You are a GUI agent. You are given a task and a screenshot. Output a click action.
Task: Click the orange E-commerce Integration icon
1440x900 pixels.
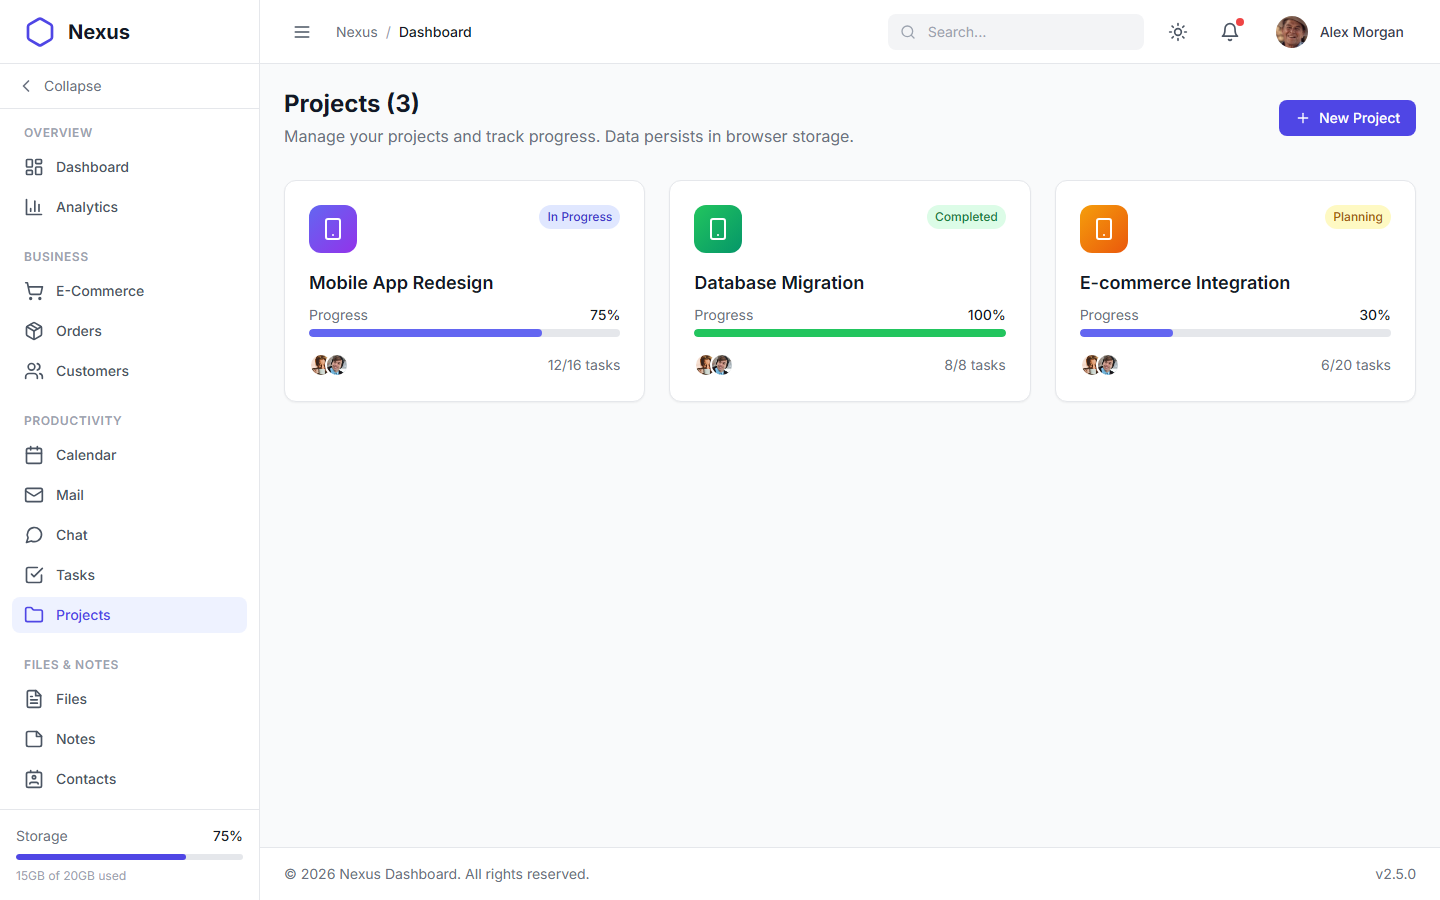tap(1104, 229)
